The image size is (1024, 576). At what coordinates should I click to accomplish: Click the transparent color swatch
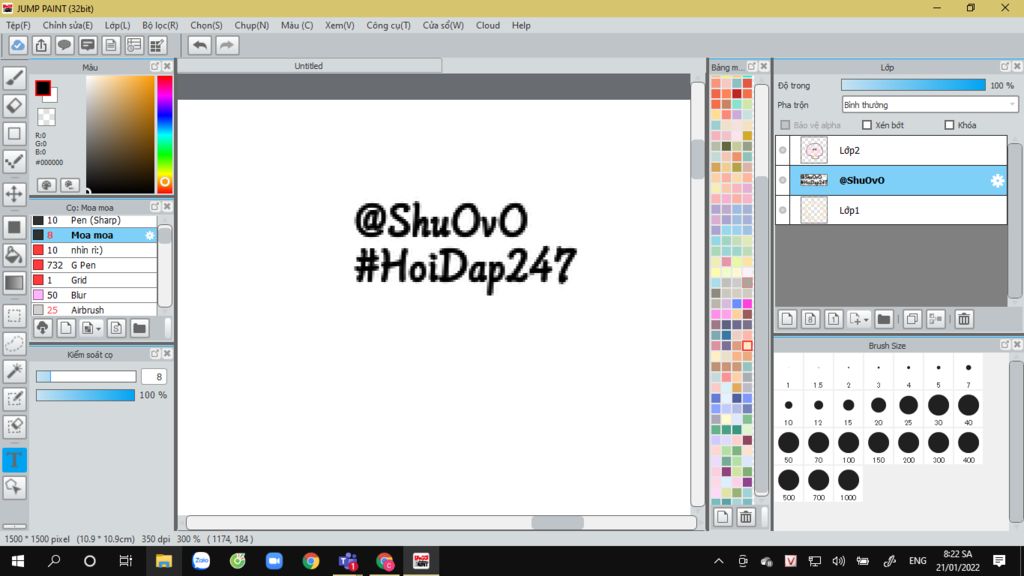click(x=46, y=118)
